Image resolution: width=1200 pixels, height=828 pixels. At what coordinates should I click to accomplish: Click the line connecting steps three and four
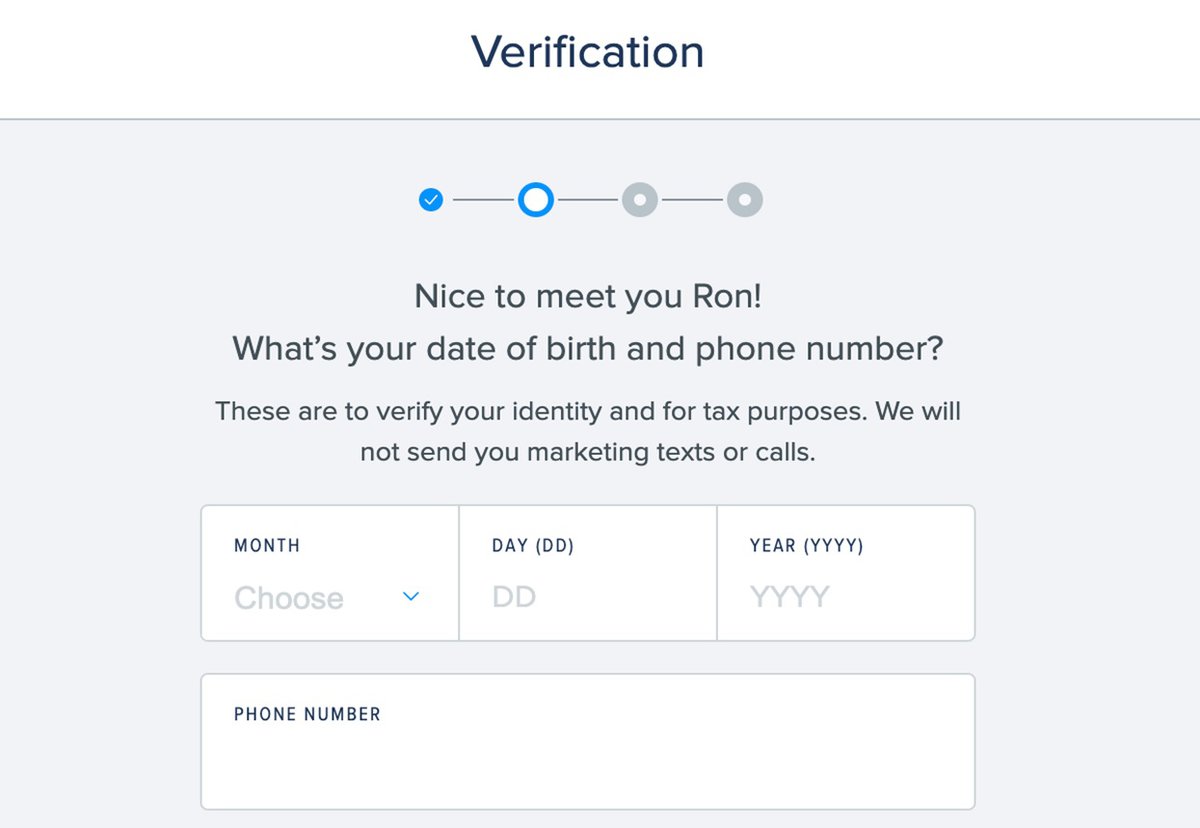click(x=693, y=200)
